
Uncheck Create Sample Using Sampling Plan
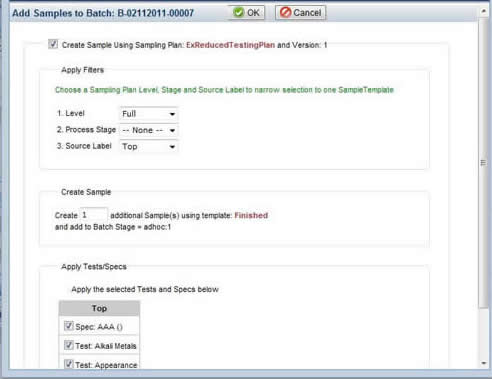pos(53,44)
